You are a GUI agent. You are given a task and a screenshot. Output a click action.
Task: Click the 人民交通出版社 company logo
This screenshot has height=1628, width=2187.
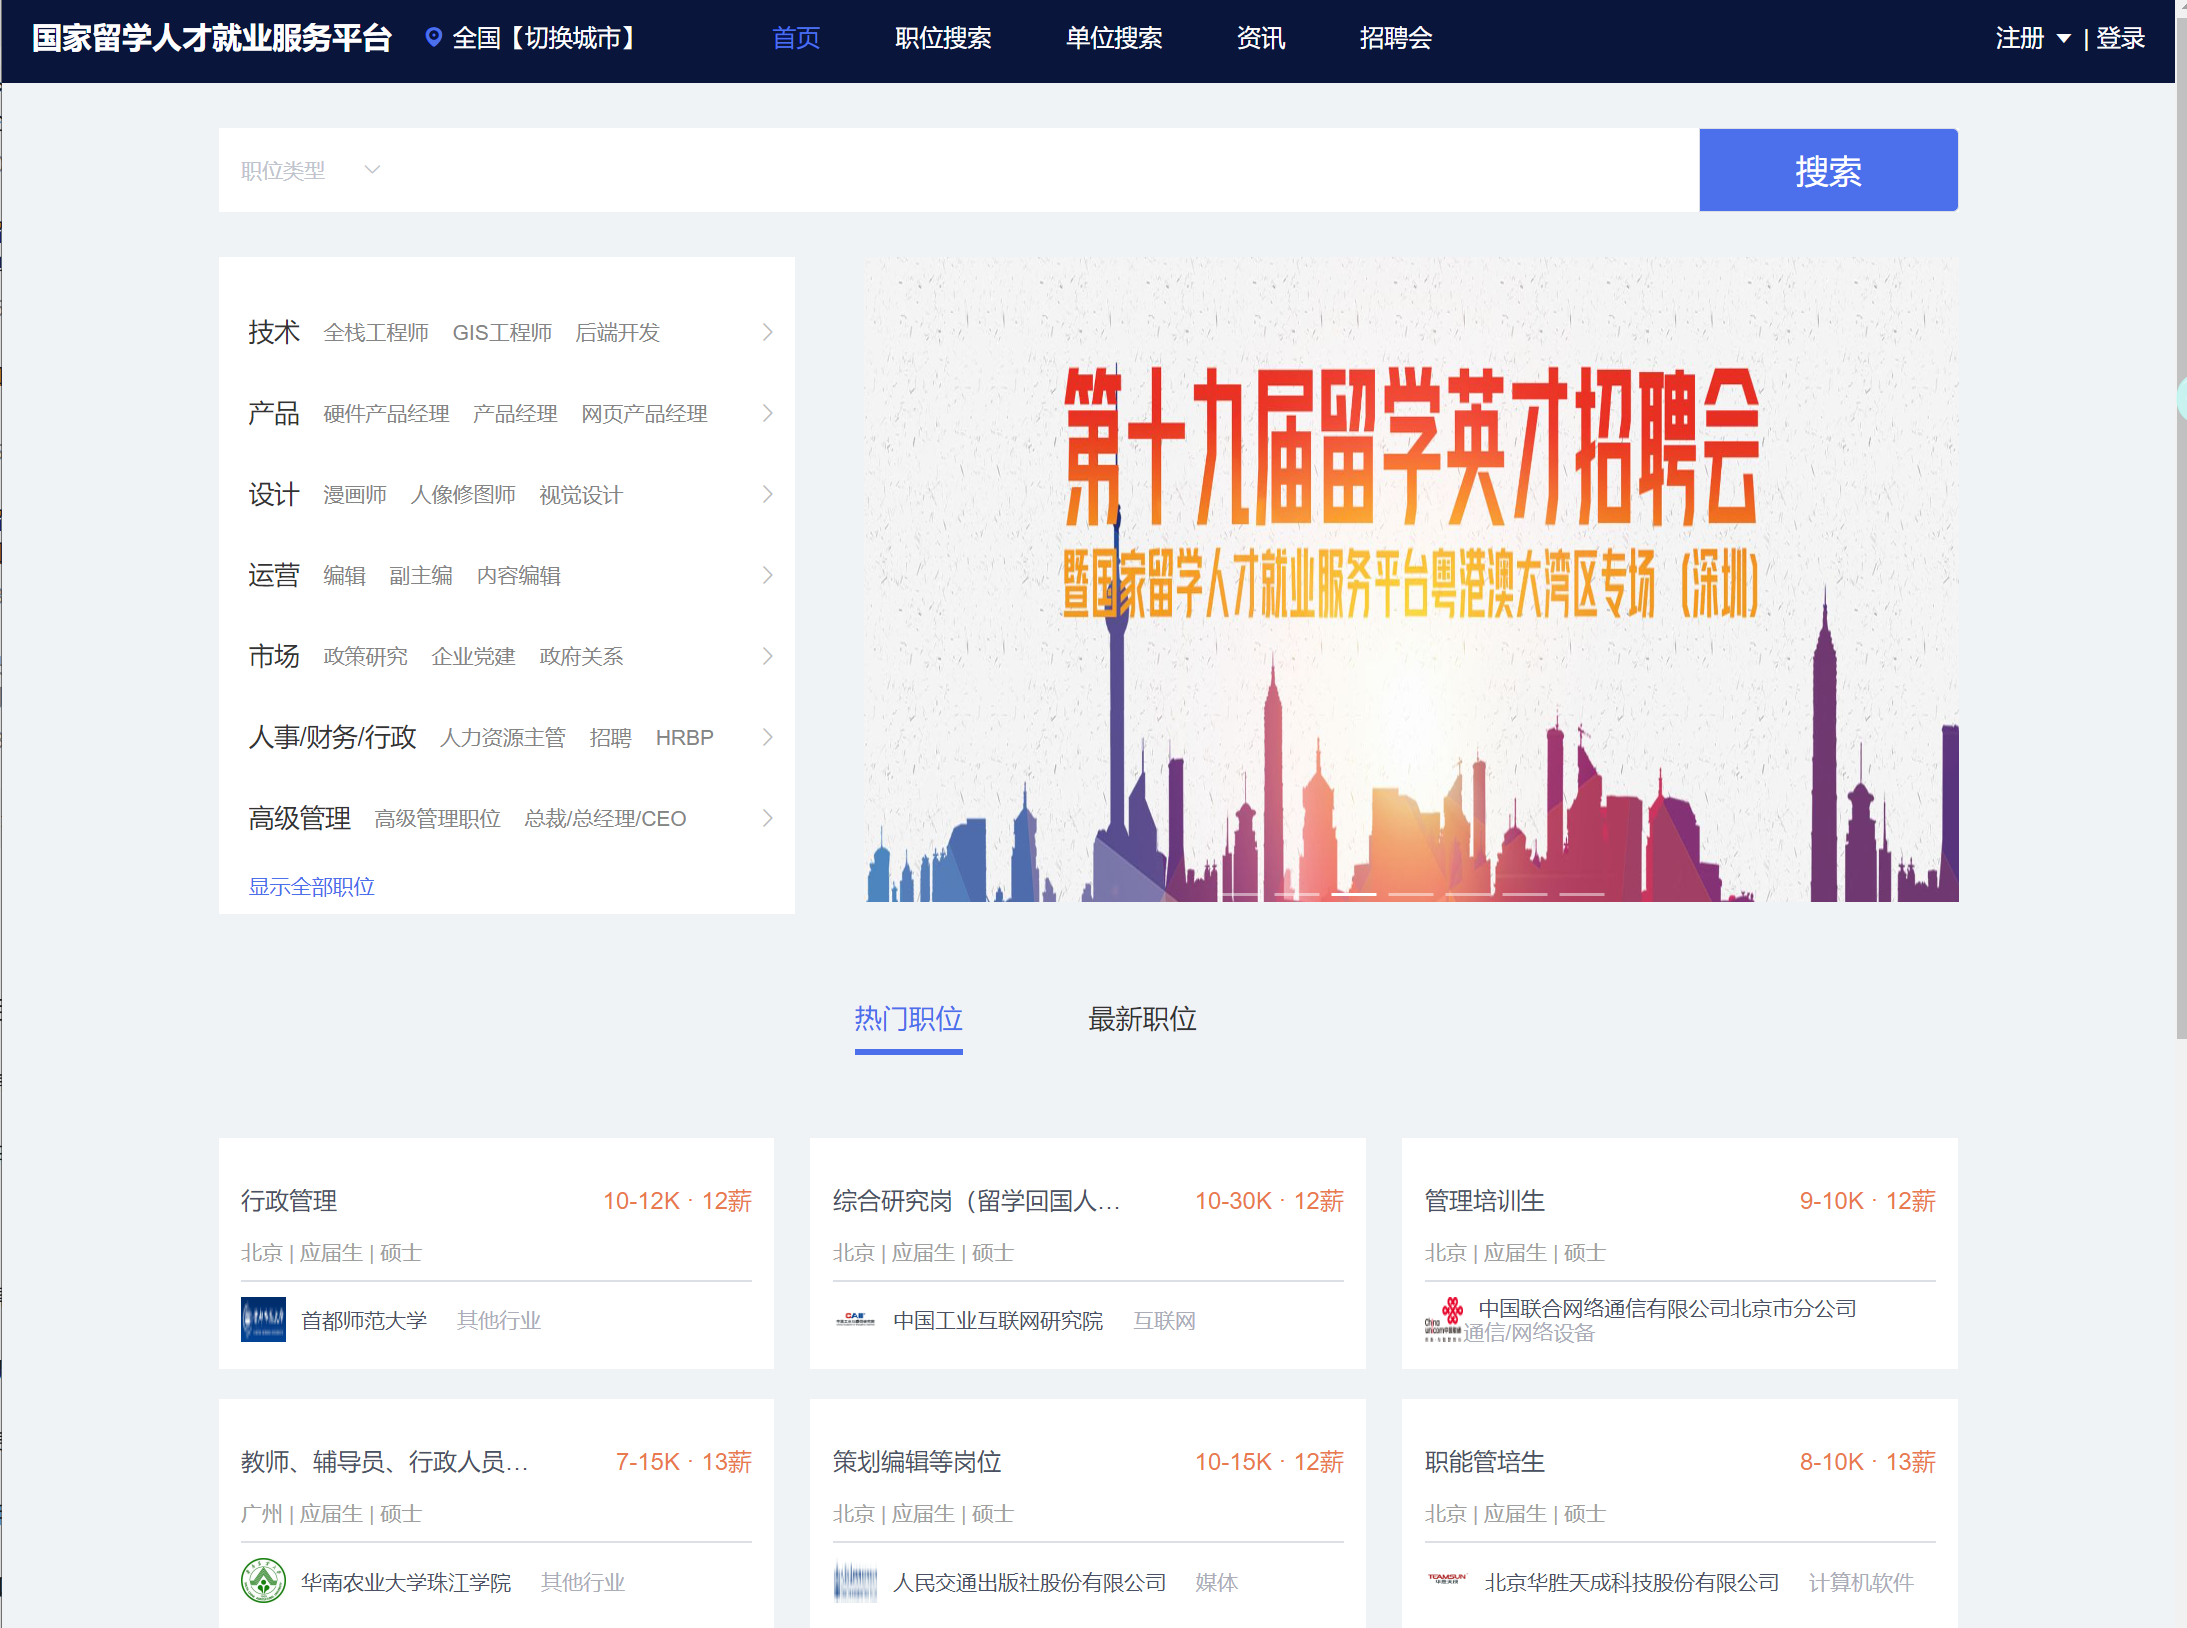pos(856,1582)
